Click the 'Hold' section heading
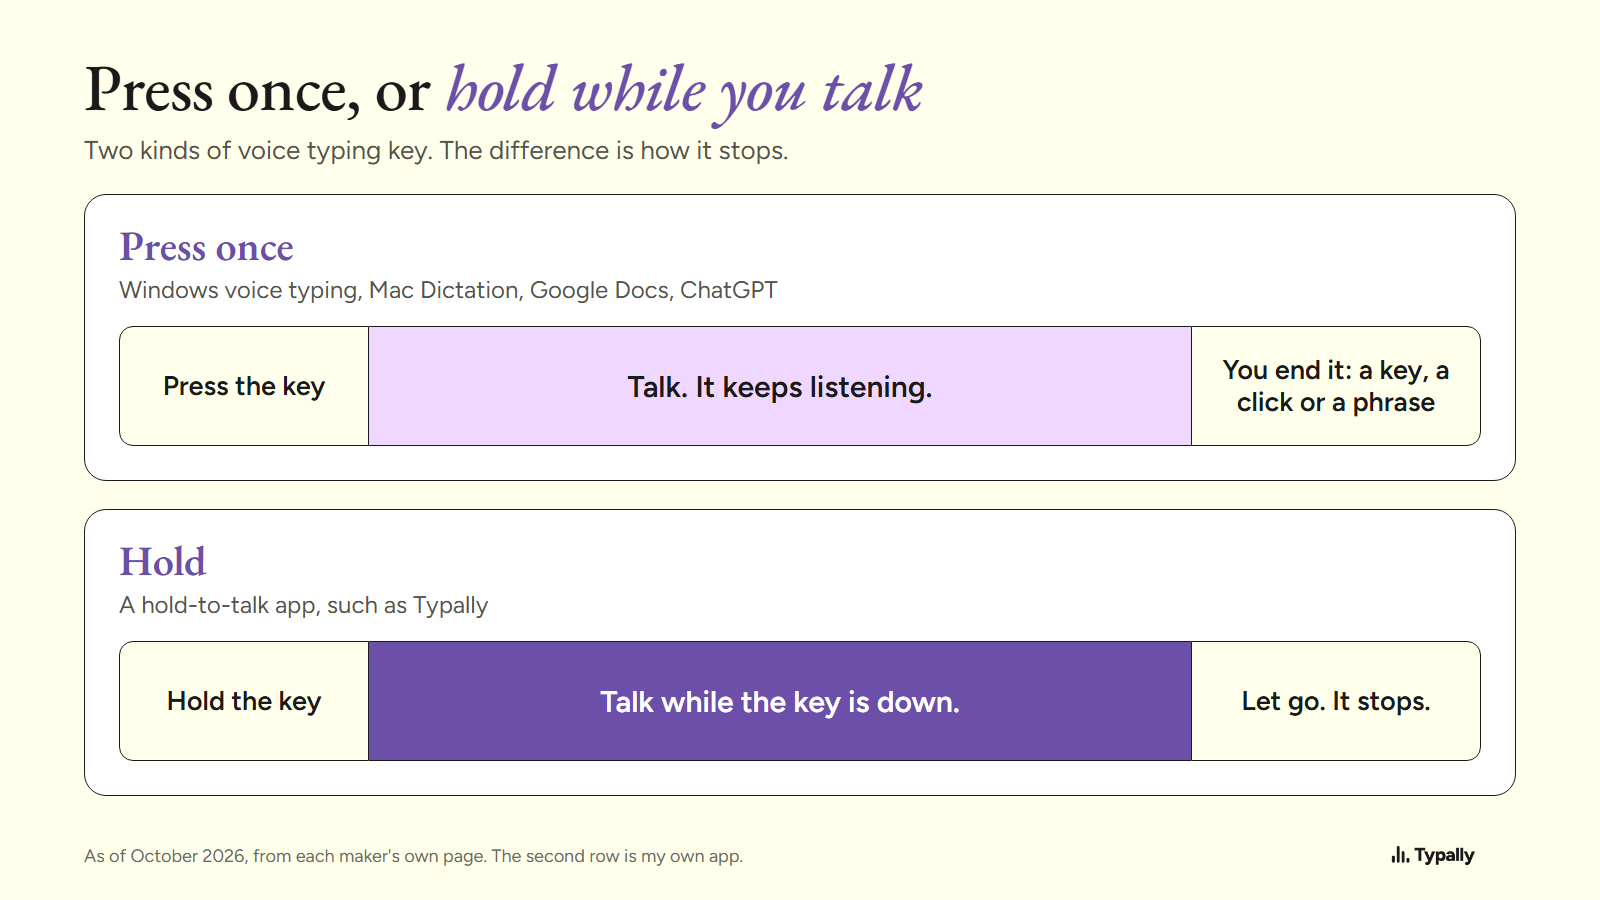Viewport: 1600px width, 900px height. point(163,562)
